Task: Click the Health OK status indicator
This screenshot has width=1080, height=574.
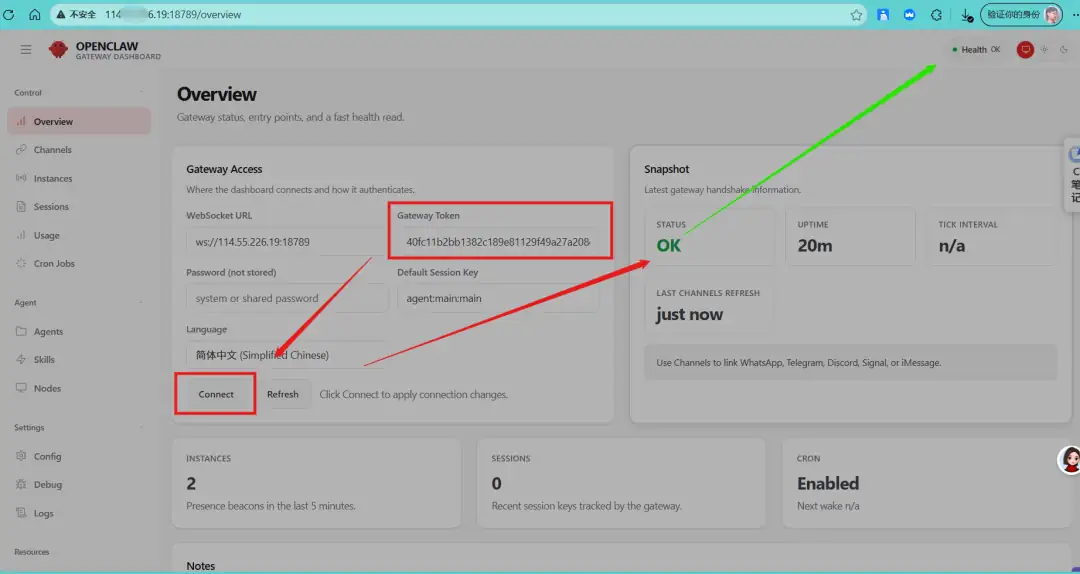Action: pyautogui.click(x=975, y=50)
